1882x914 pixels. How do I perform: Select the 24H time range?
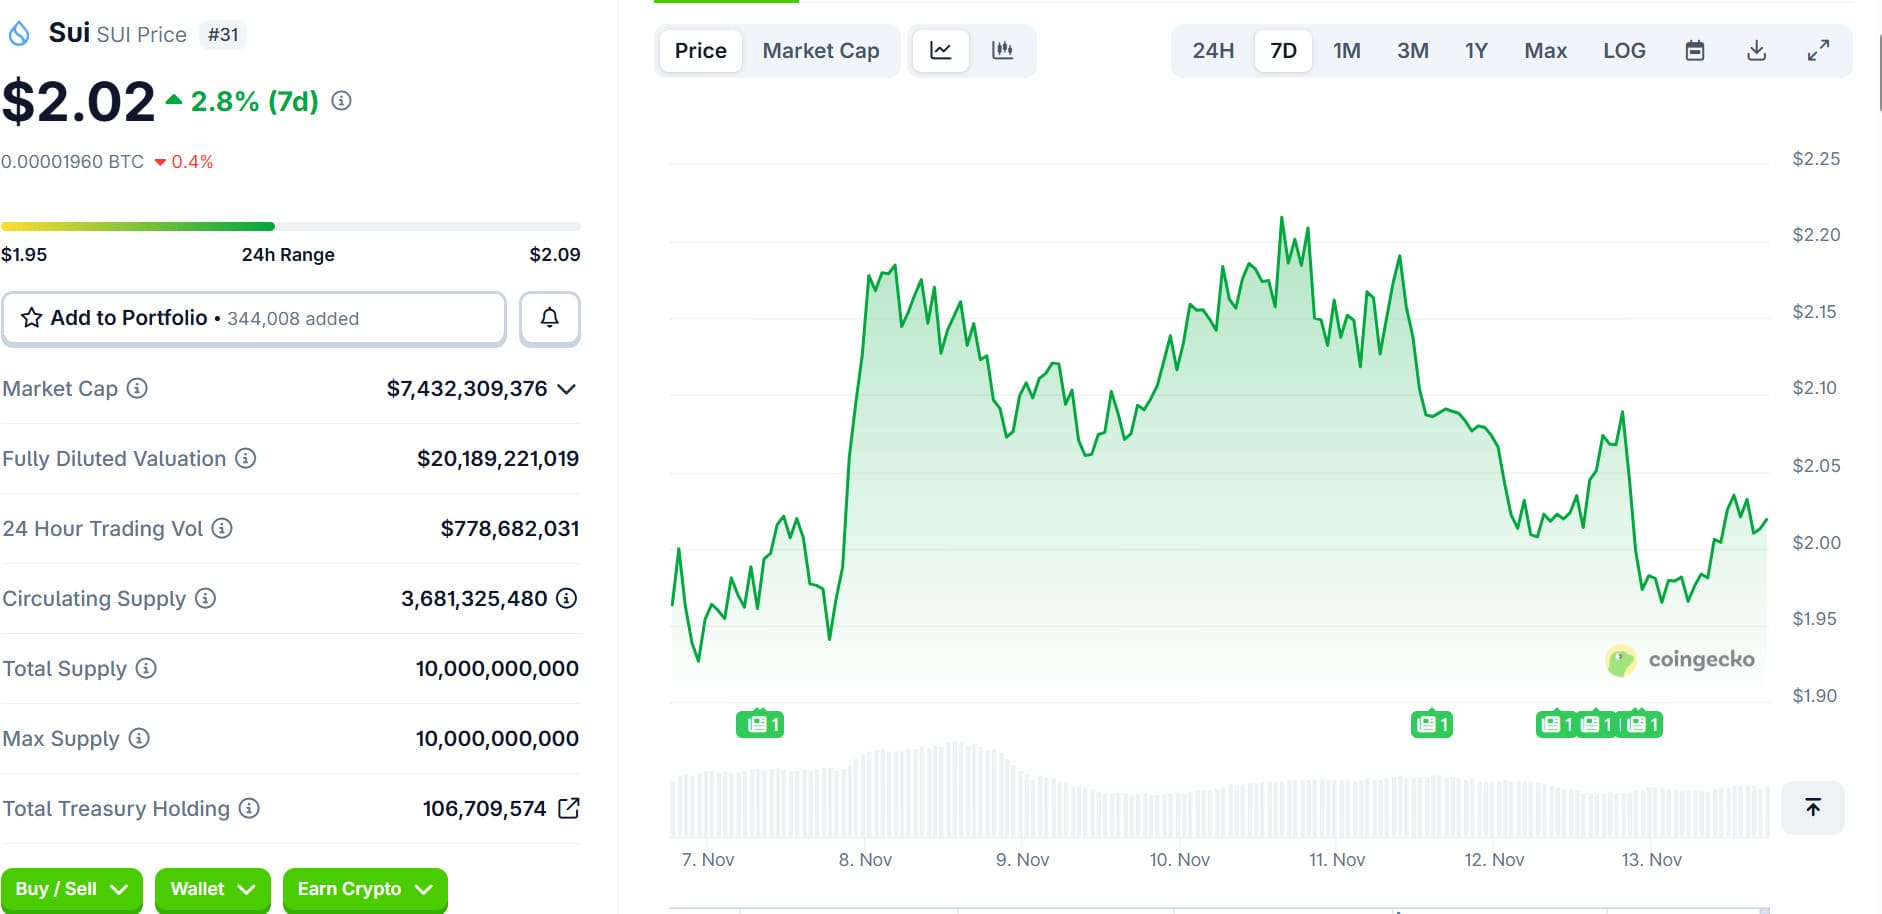[1212, 50]
